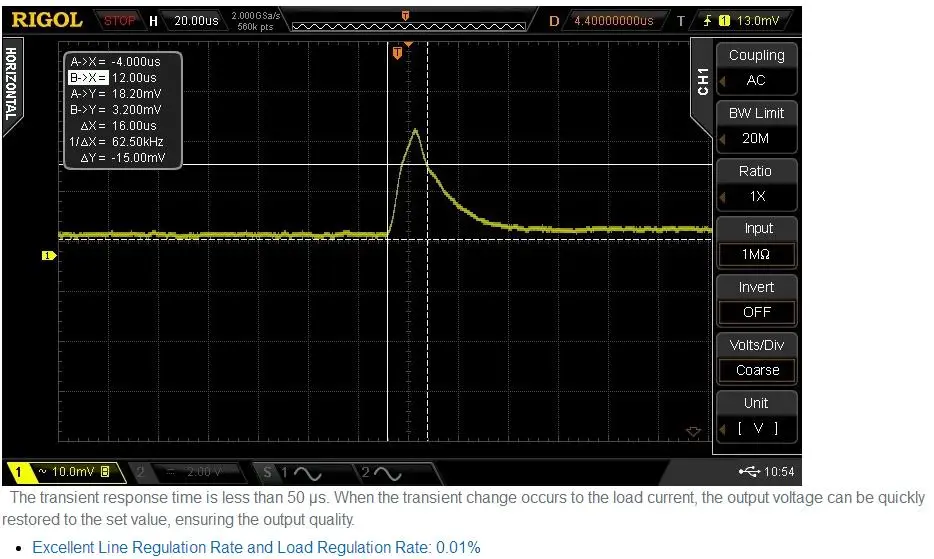Toggle the Invert OFF setting
Image resolution: width=934 pixels, height=559 pixels.
pos(756,300)
